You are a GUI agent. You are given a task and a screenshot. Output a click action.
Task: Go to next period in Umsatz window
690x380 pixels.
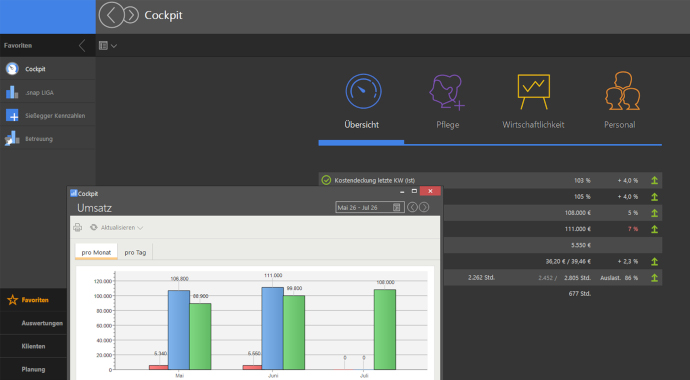tap(424, 207)
